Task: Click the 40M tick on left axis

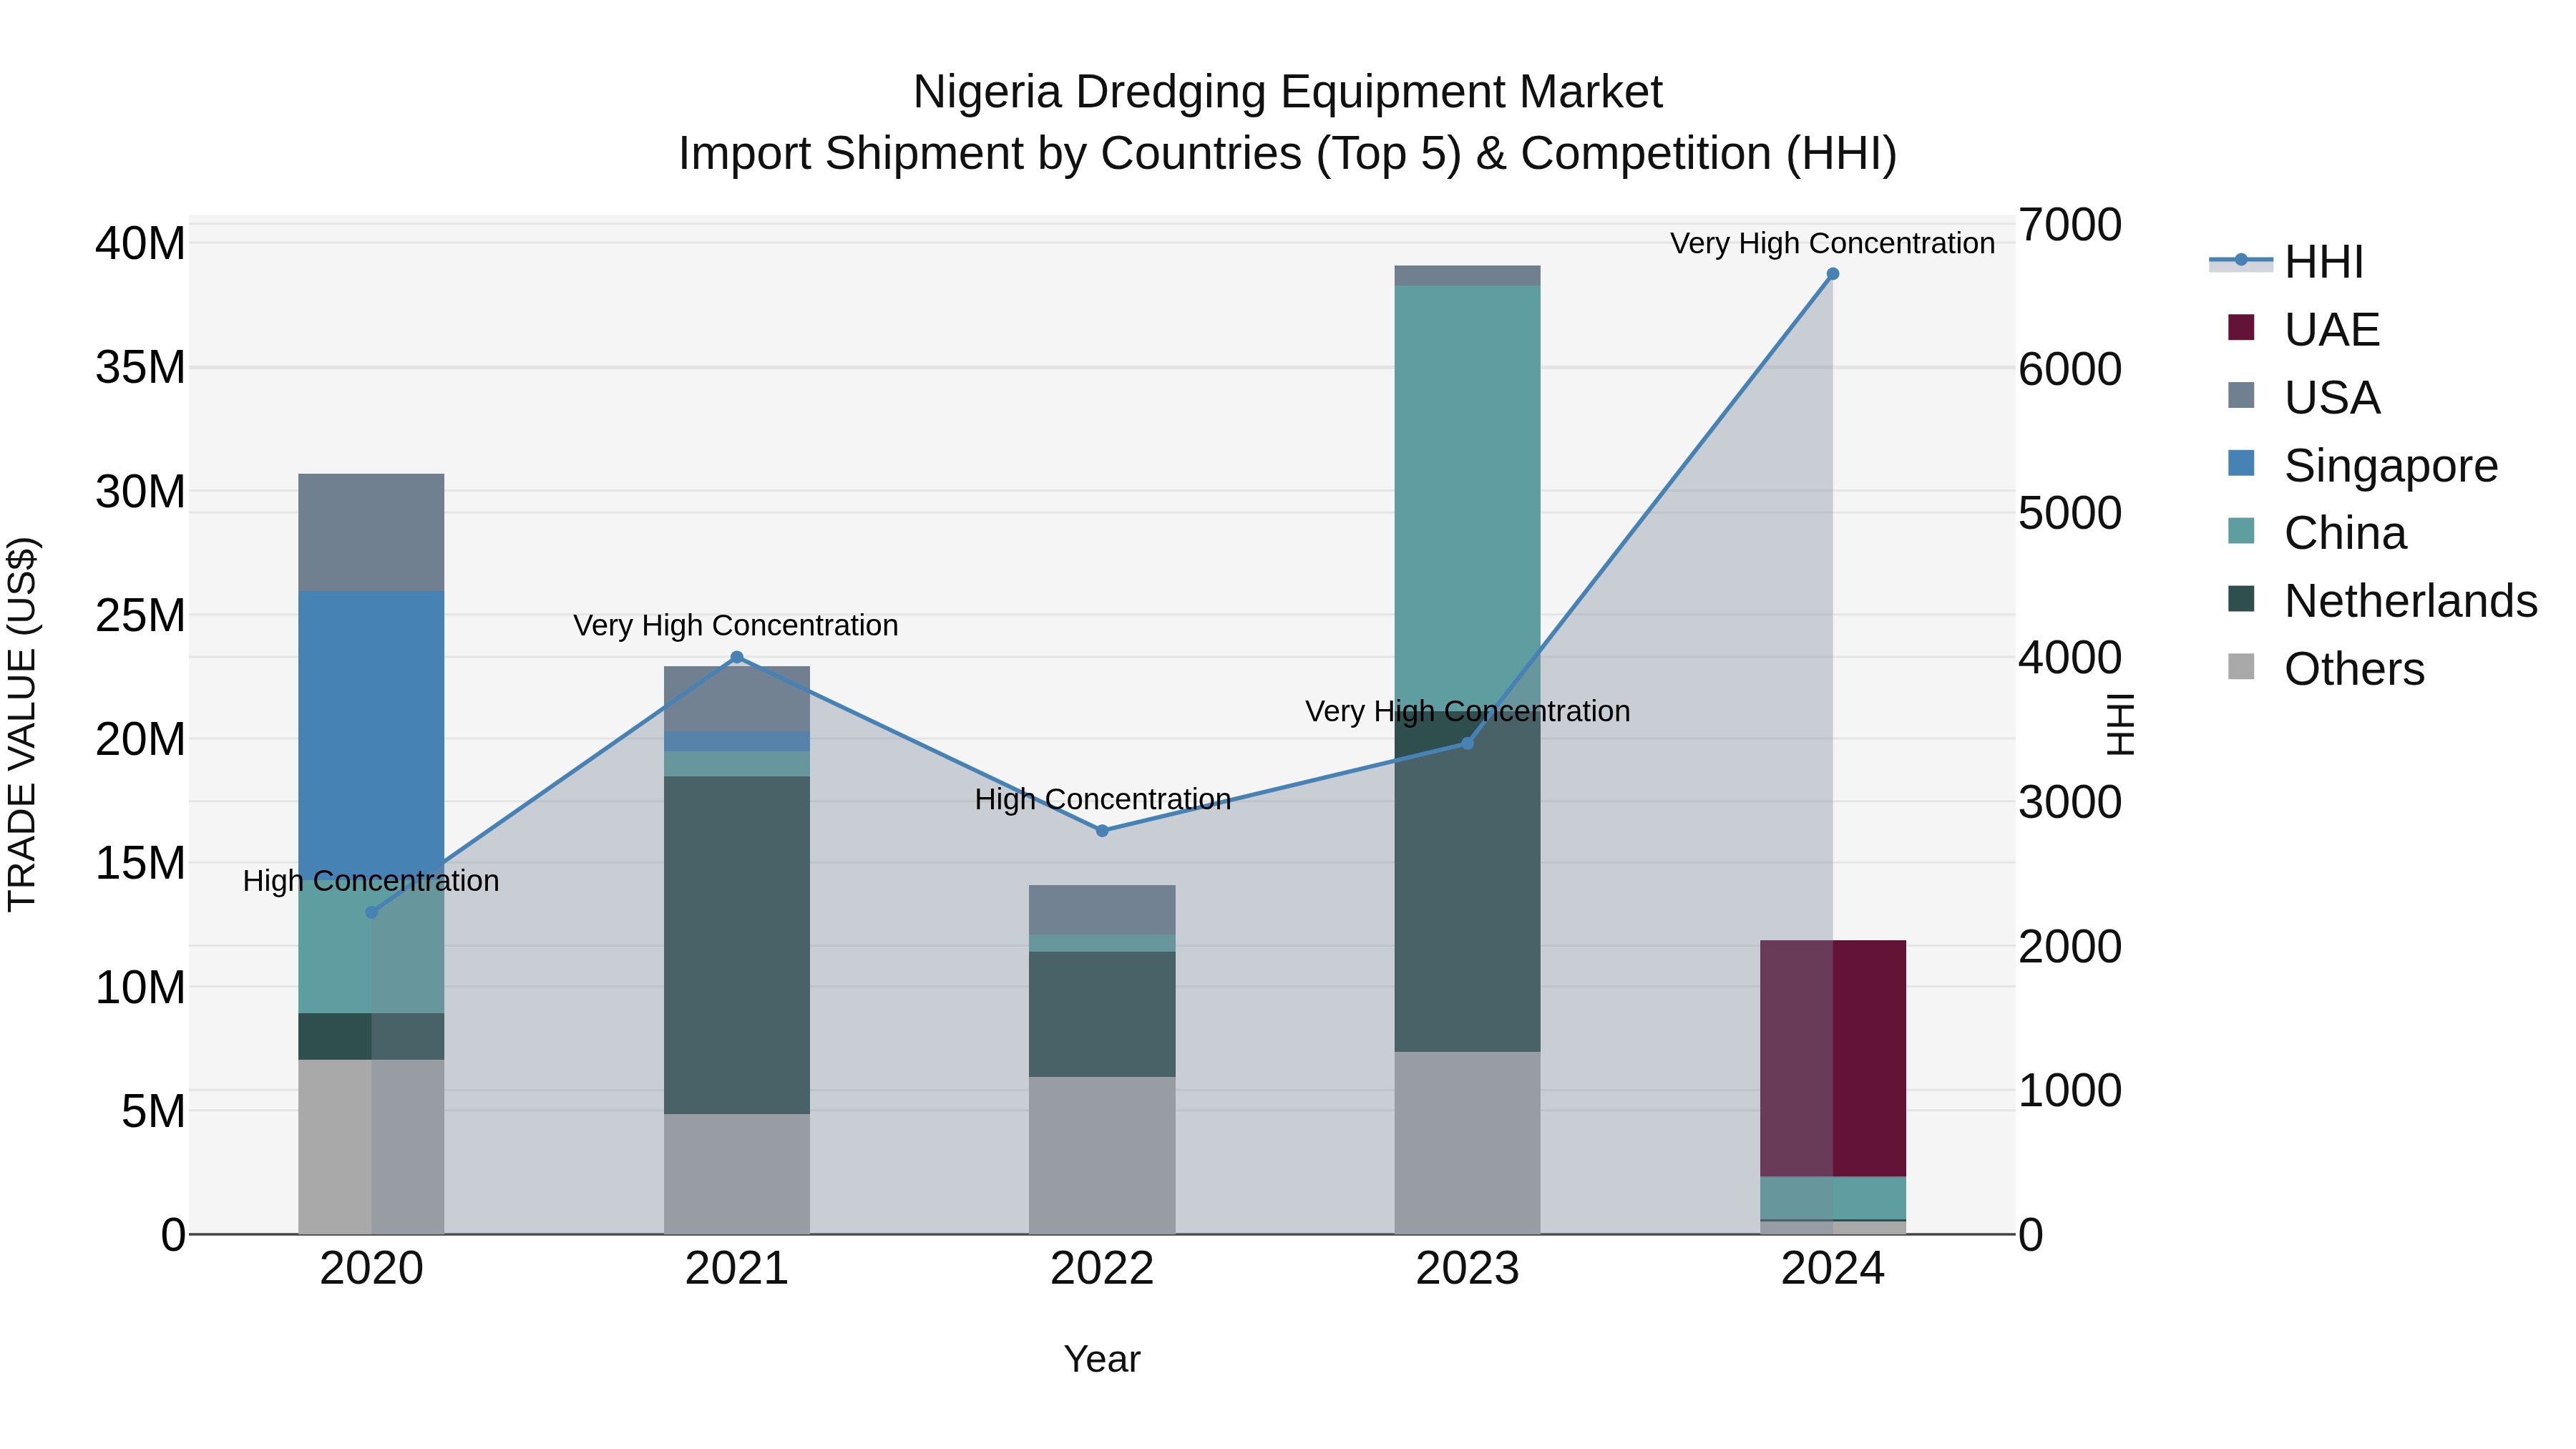Action: 140,243
